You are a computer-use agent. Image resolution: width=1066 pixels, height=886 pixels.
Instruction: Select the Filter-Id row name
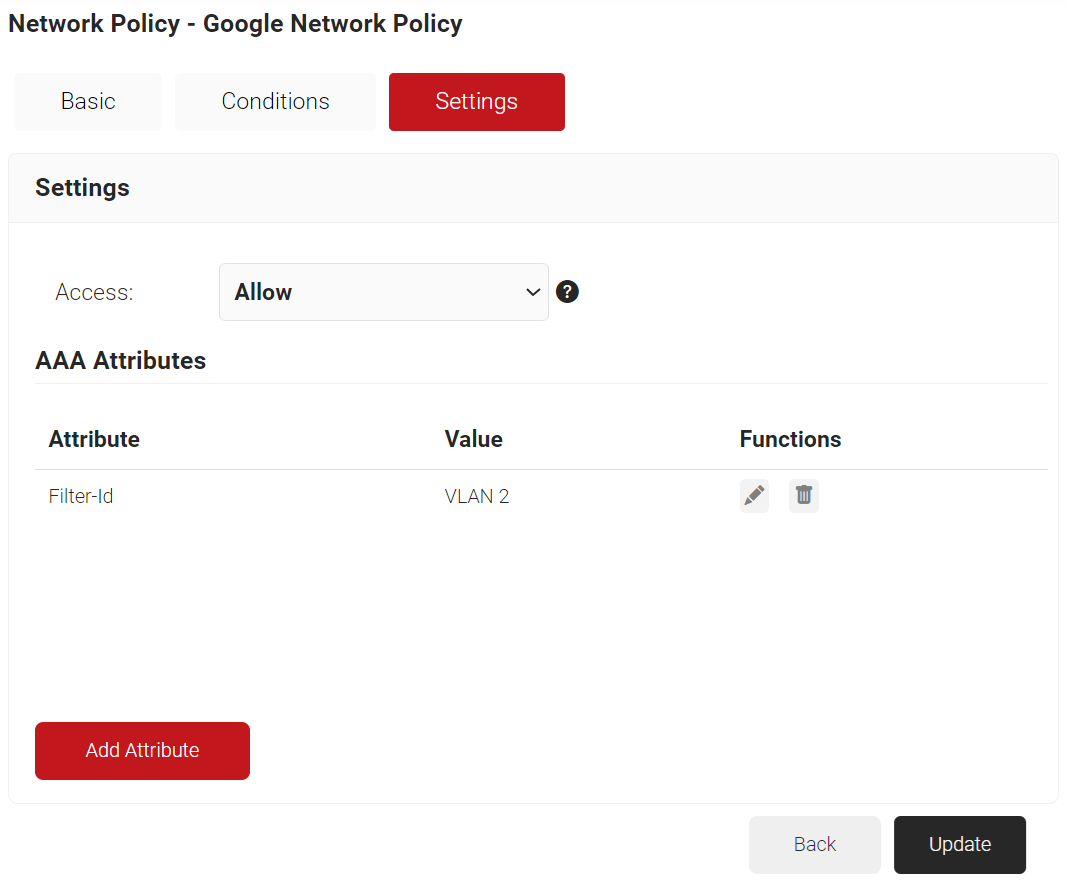pyautogui.click(x=81, y=496)
